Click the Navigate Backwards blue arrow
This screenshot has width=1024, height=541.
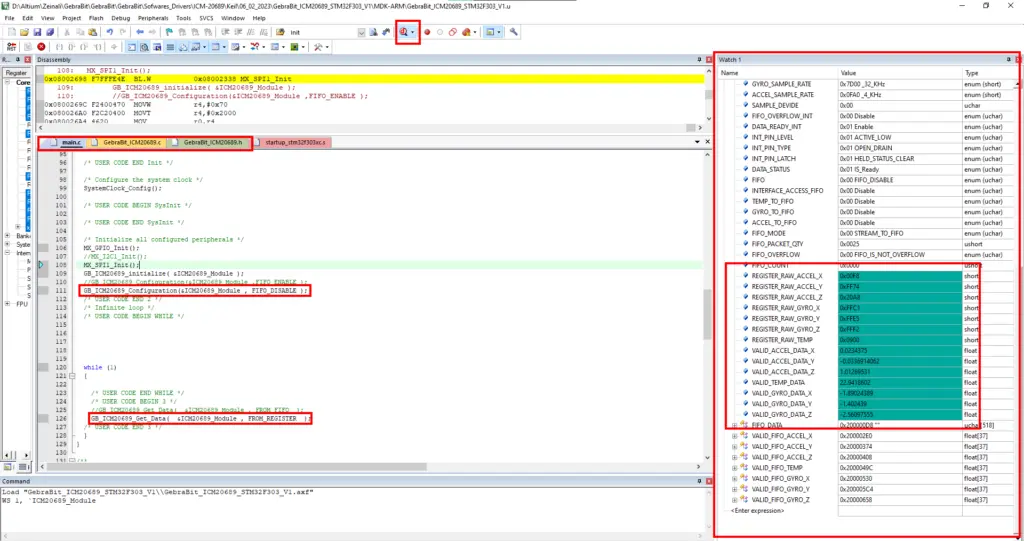(x=139, y=32)
